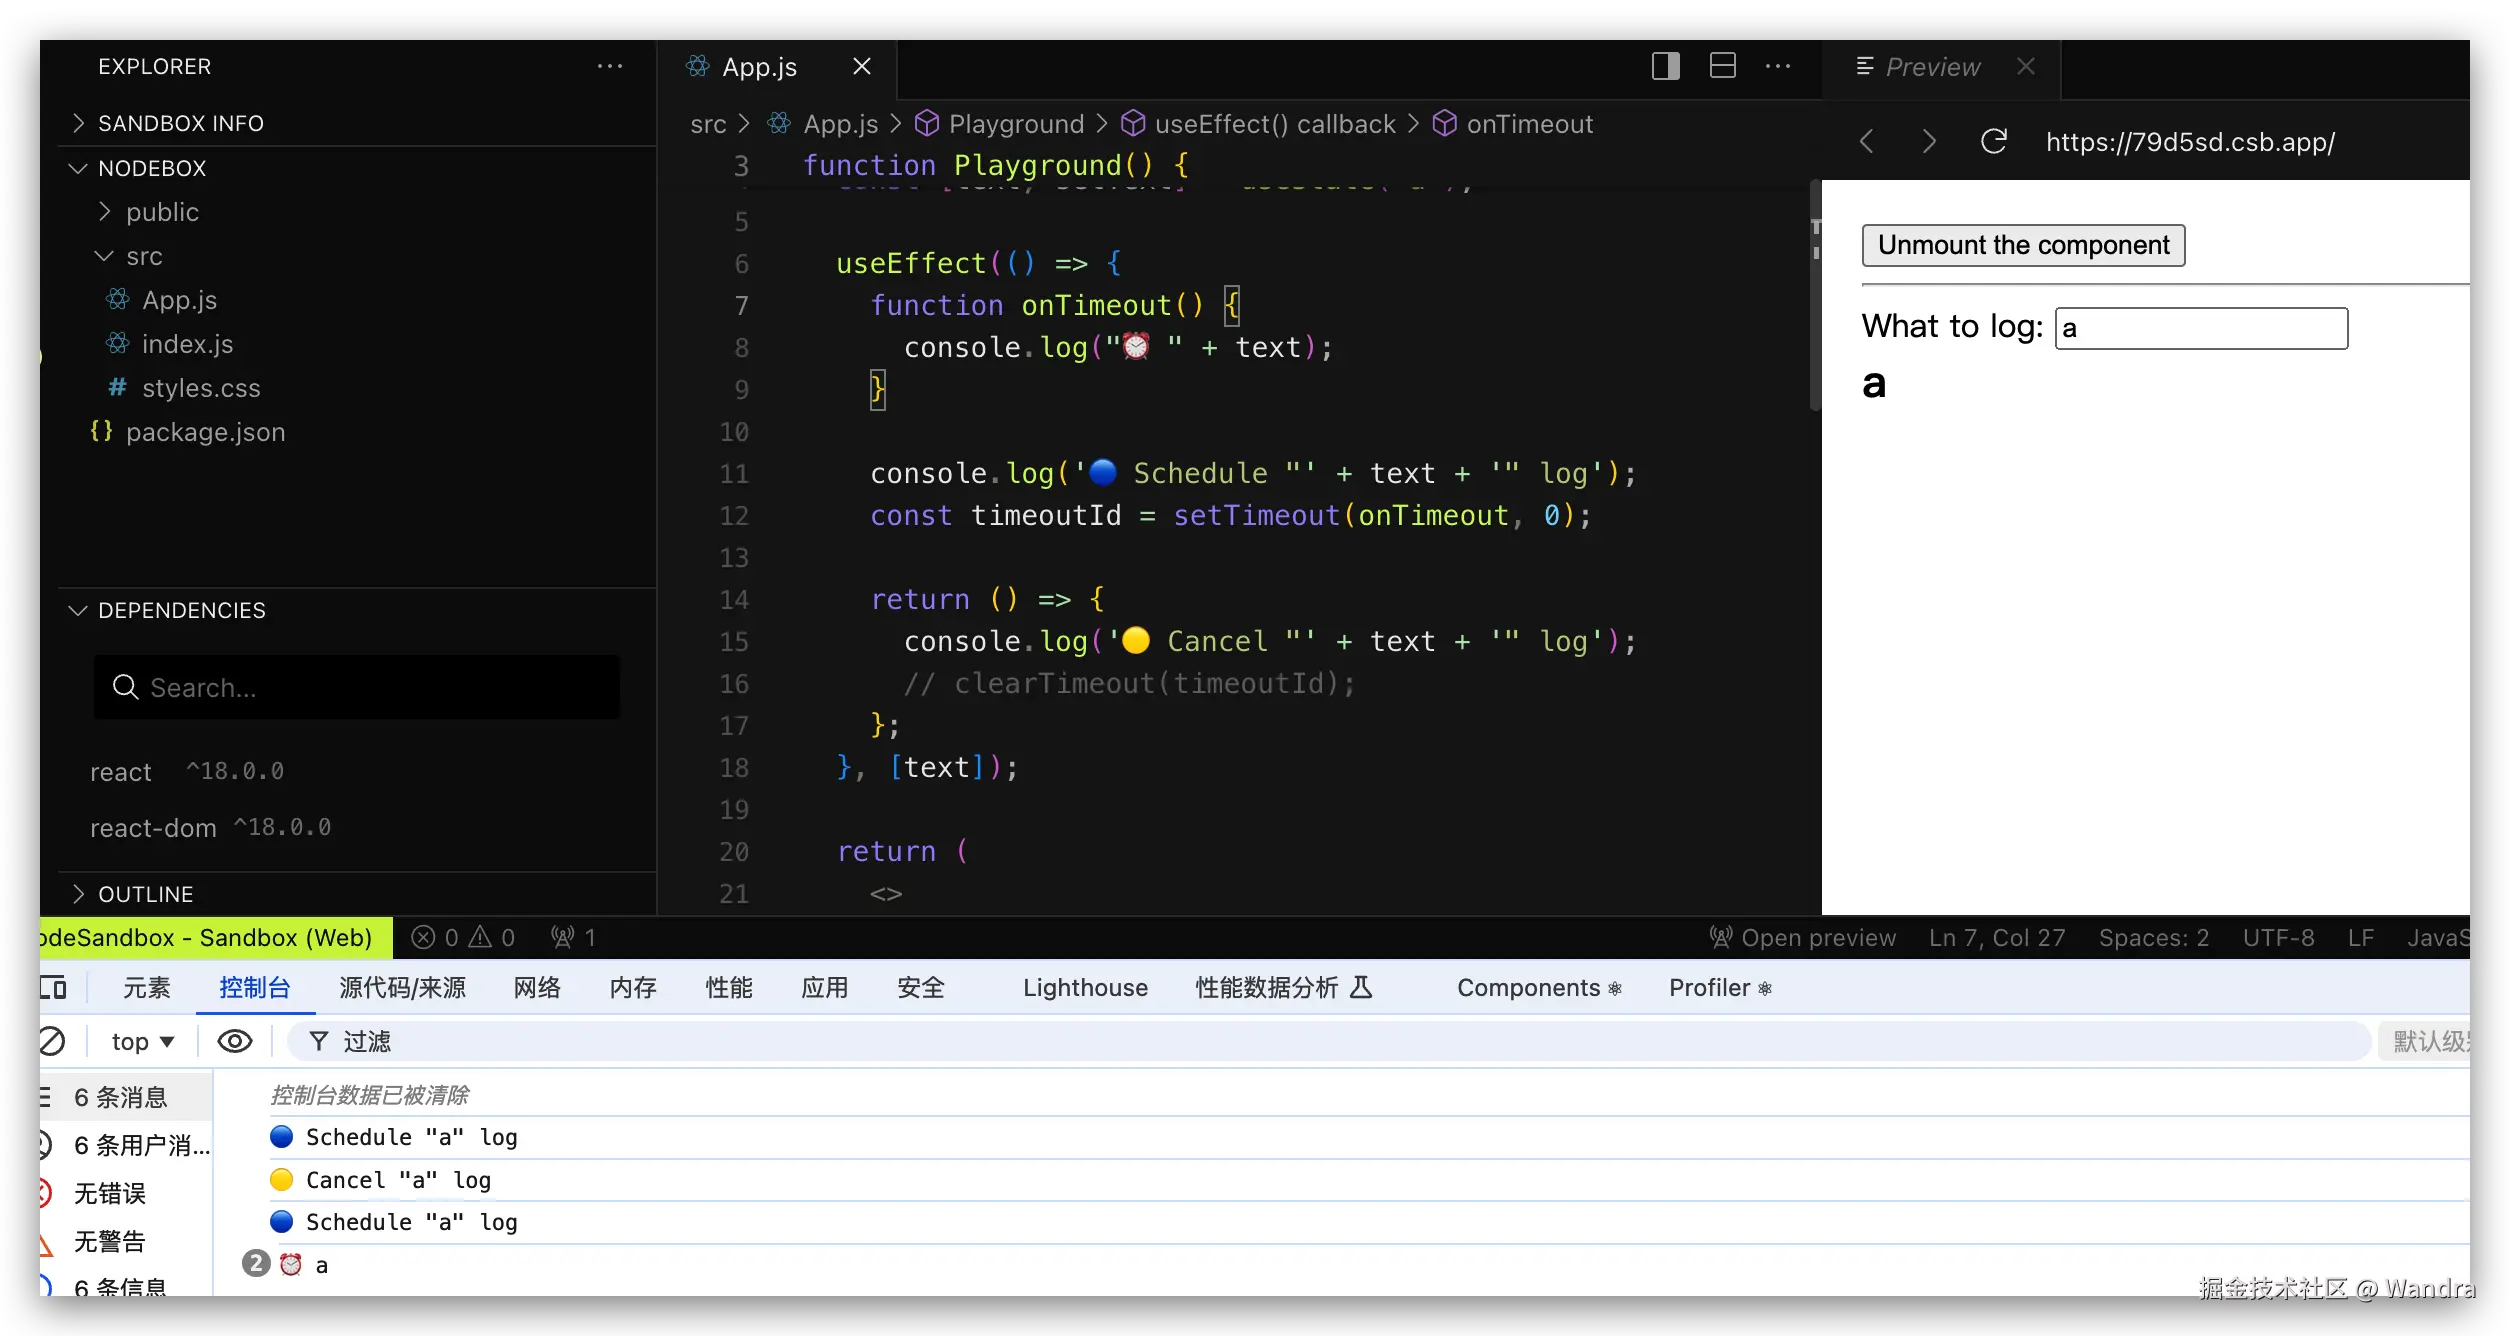This screenshot has width=2510, height=1336.
Task: Expand the public folder
Action: tap(162, 212)
